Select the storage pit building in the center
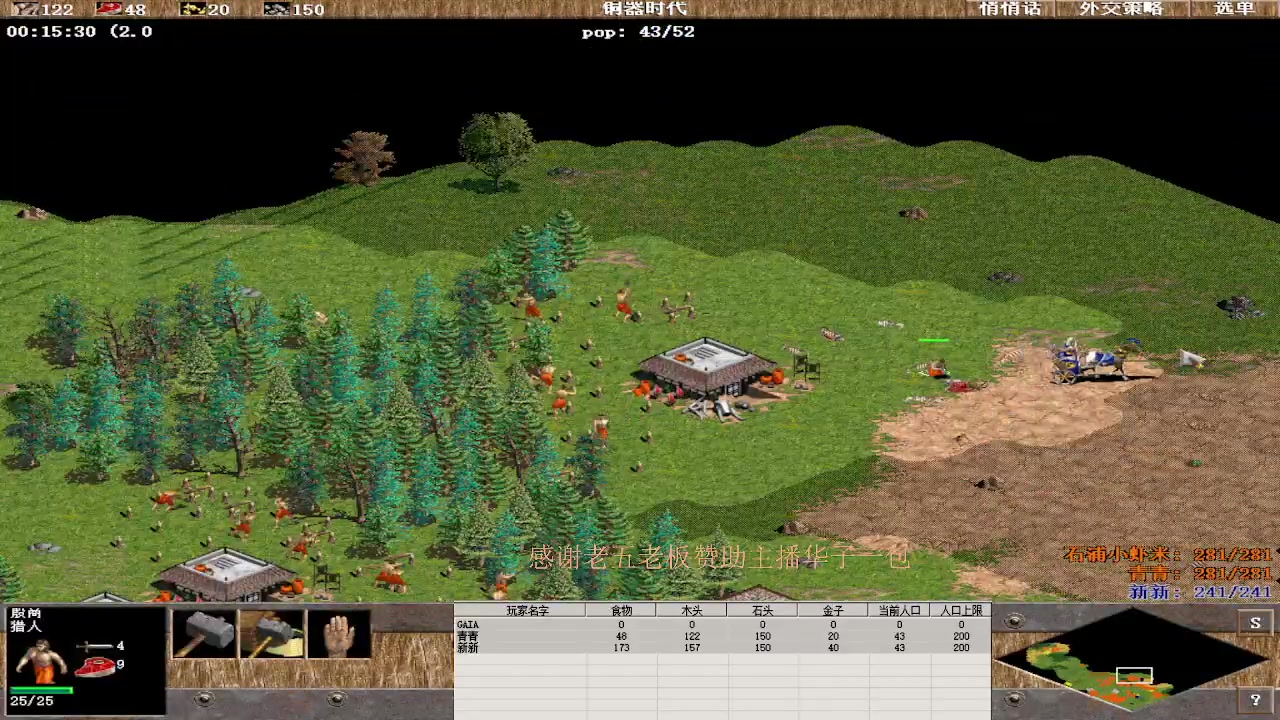Image resolution: width=1280 pixels, height=720 pixels. pyautogui.click(x=709, y=368)
